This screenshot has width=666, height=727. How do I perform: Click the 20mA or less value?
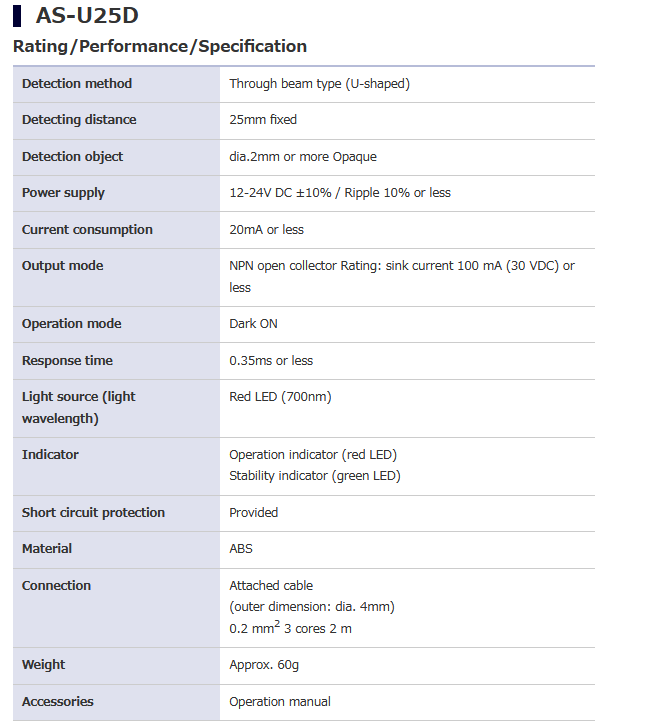[266, 230]
